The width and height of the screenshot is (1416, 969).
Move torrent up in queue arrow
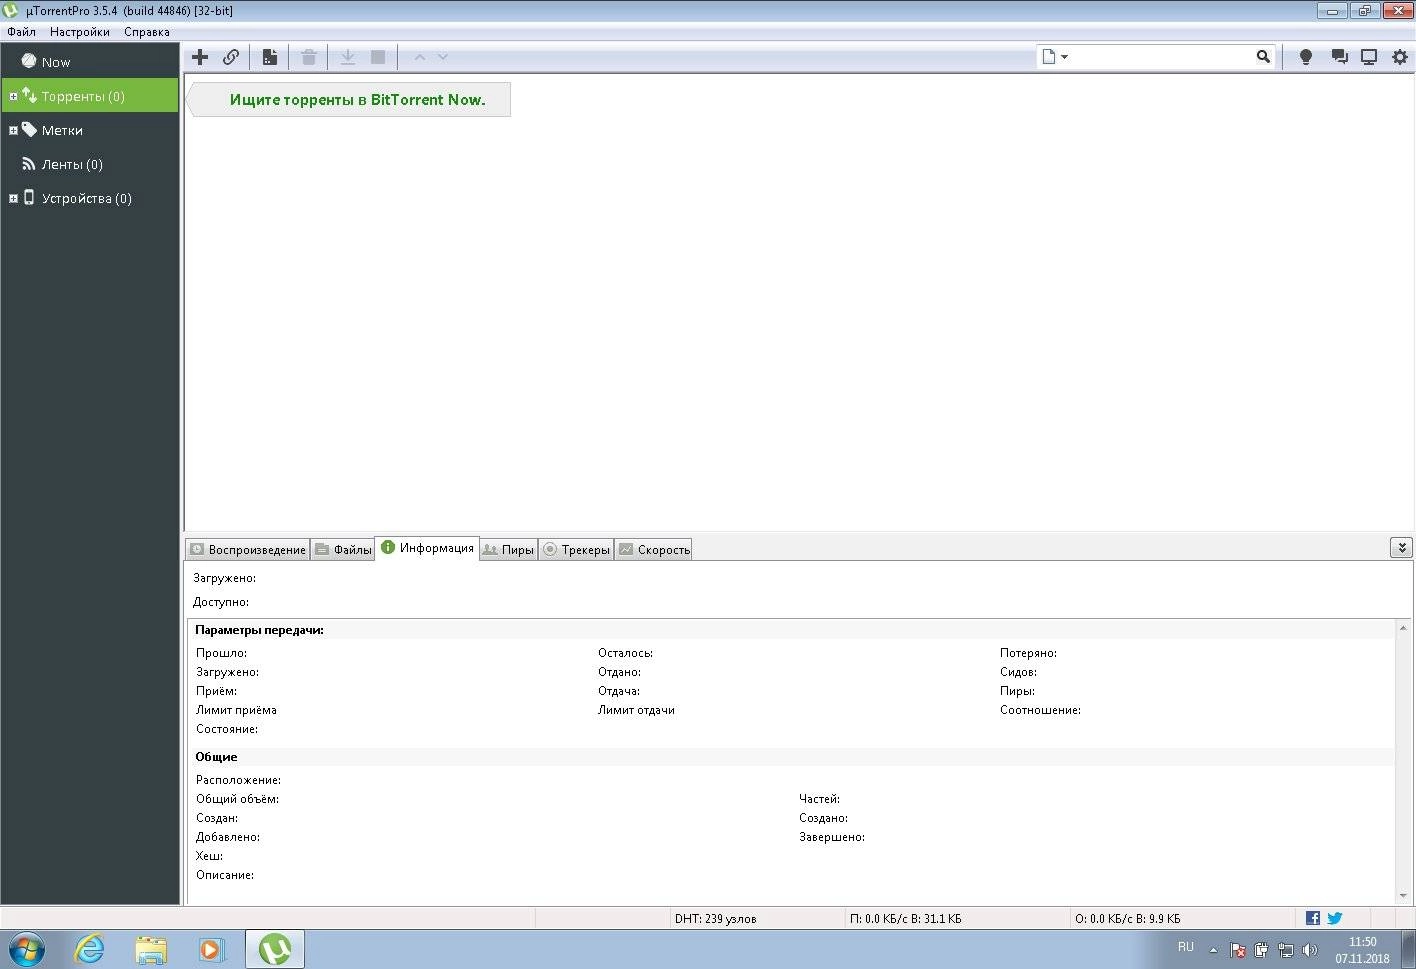420,57
